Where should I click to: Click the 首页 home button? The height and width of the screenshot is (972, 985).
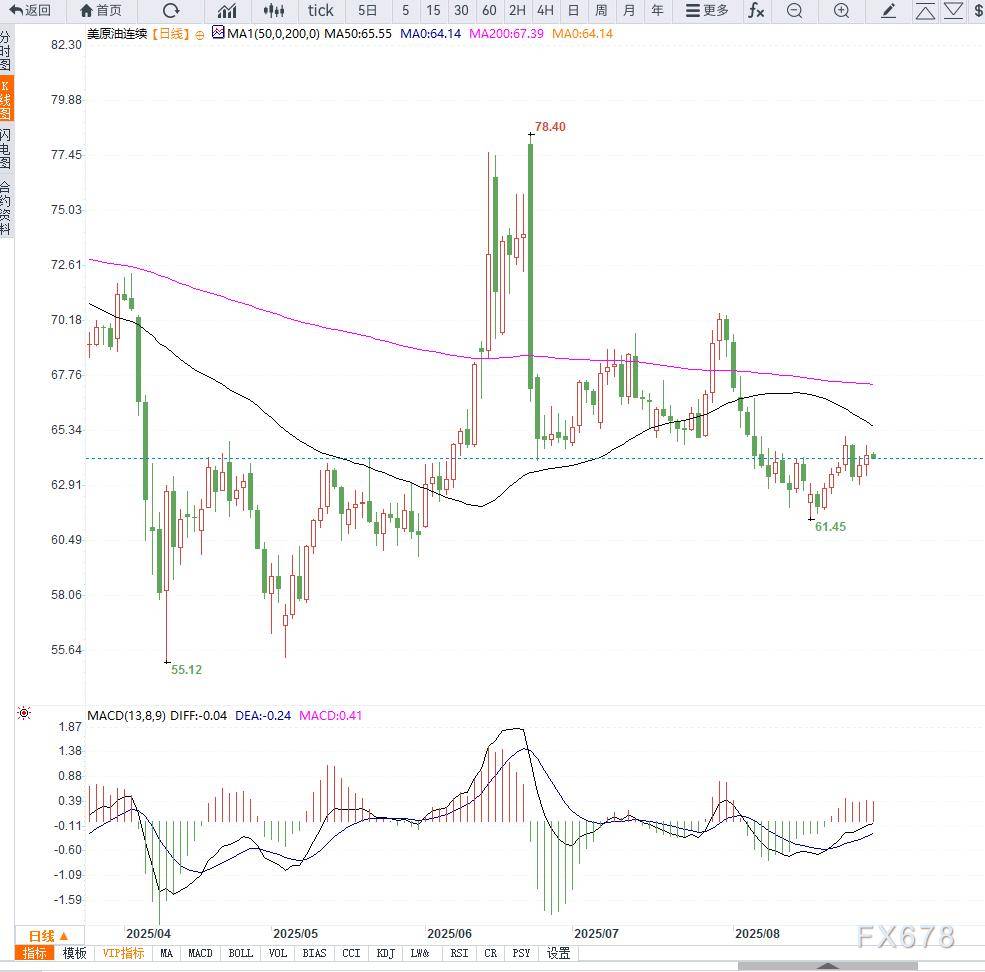(100, 11)
